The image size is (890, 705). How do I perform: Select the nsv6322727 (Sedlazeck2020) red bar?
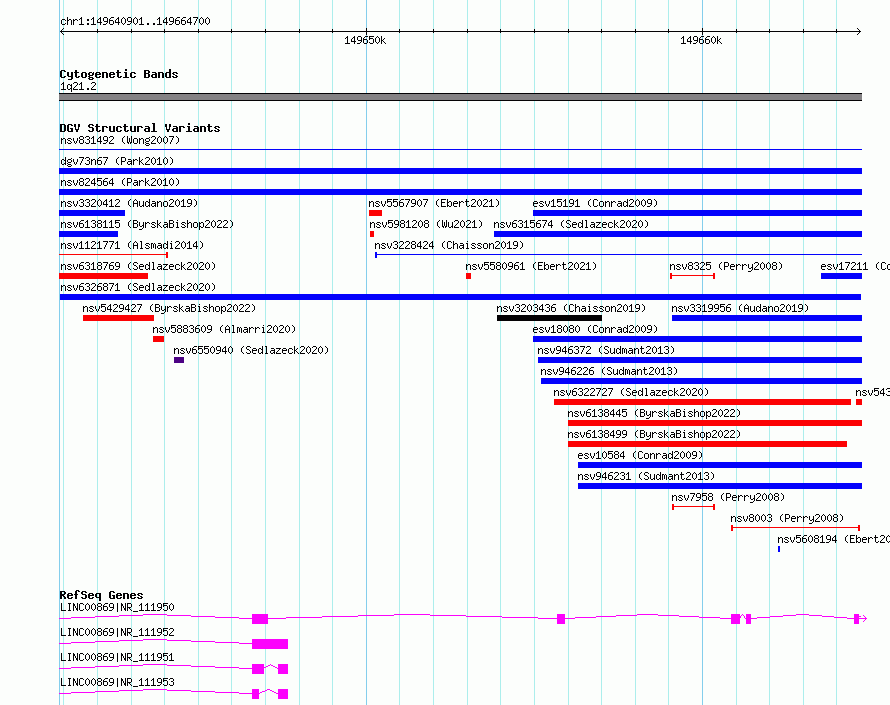[x=702, y=402]
